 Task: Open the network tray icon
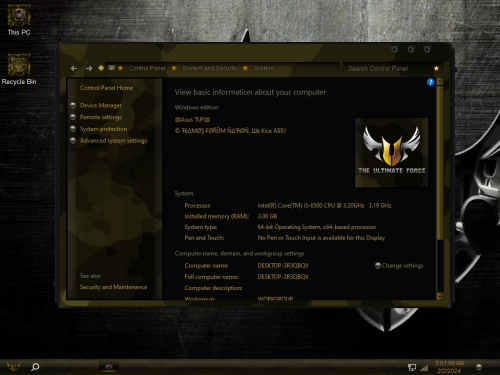pos(412,367)
